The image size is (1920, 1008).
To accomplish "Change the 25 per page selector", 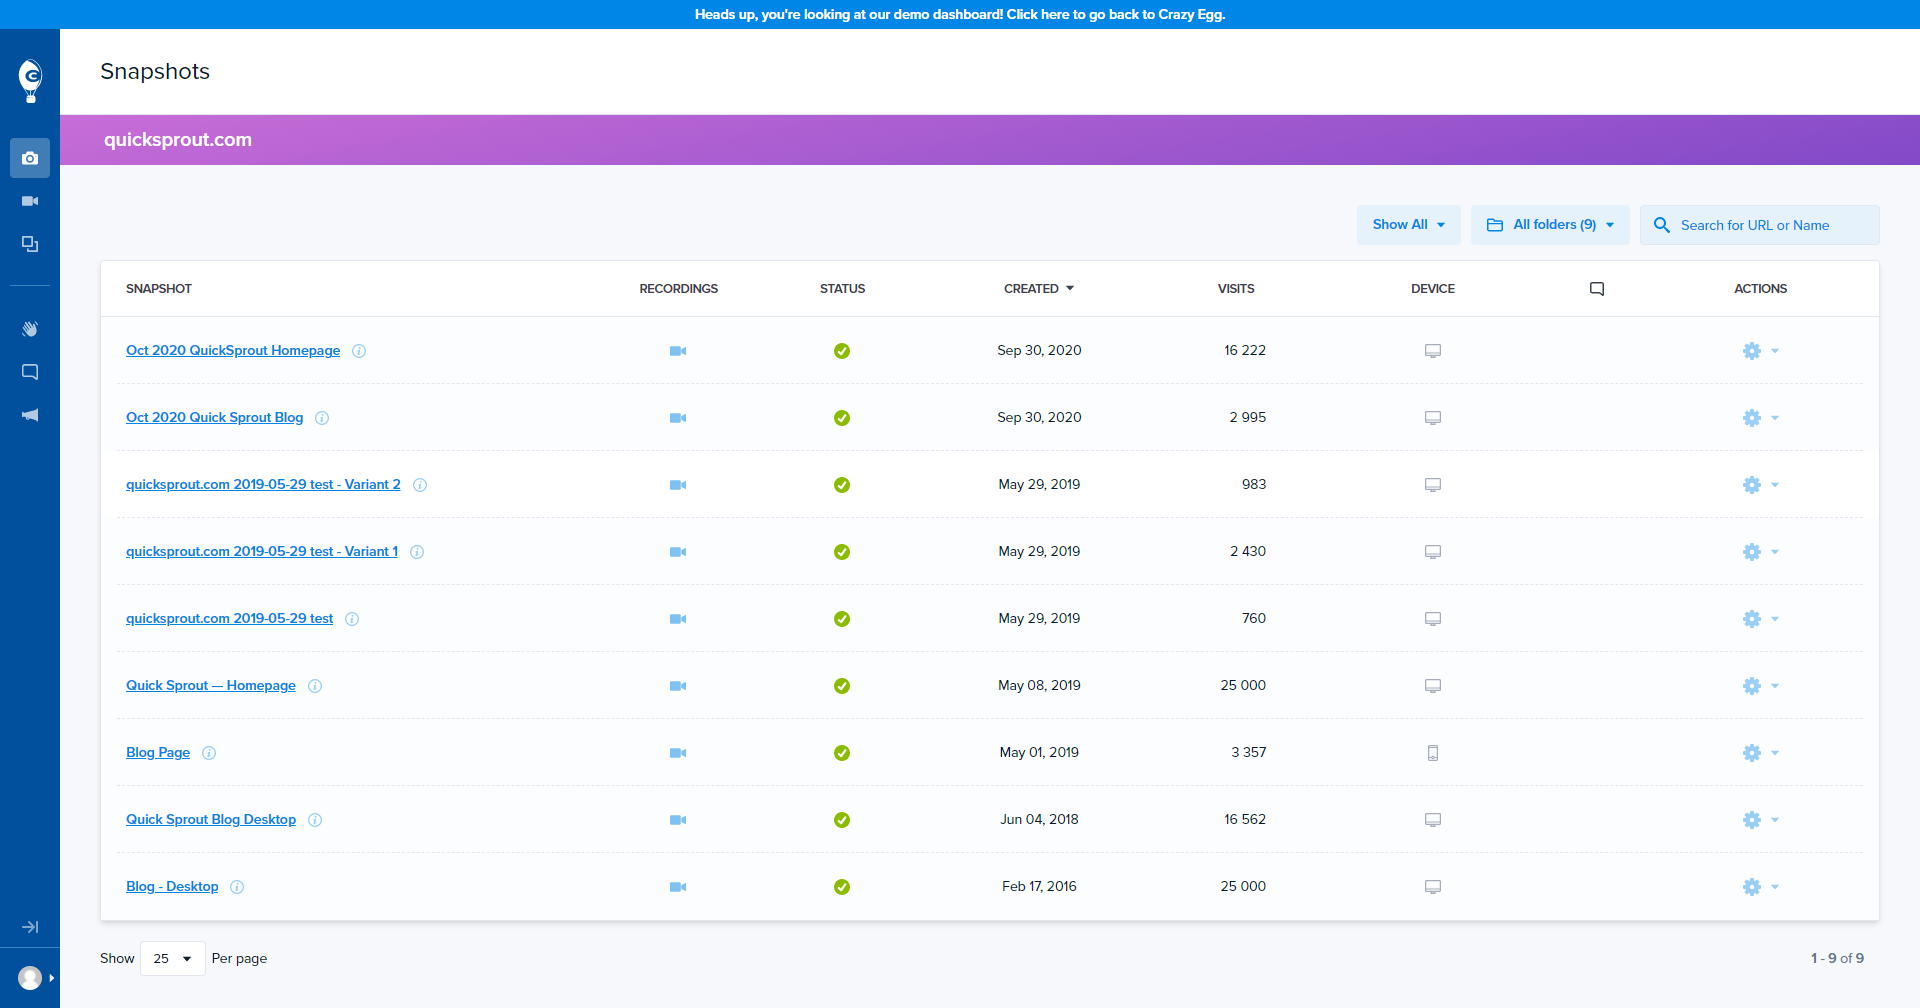I will 173,958.
